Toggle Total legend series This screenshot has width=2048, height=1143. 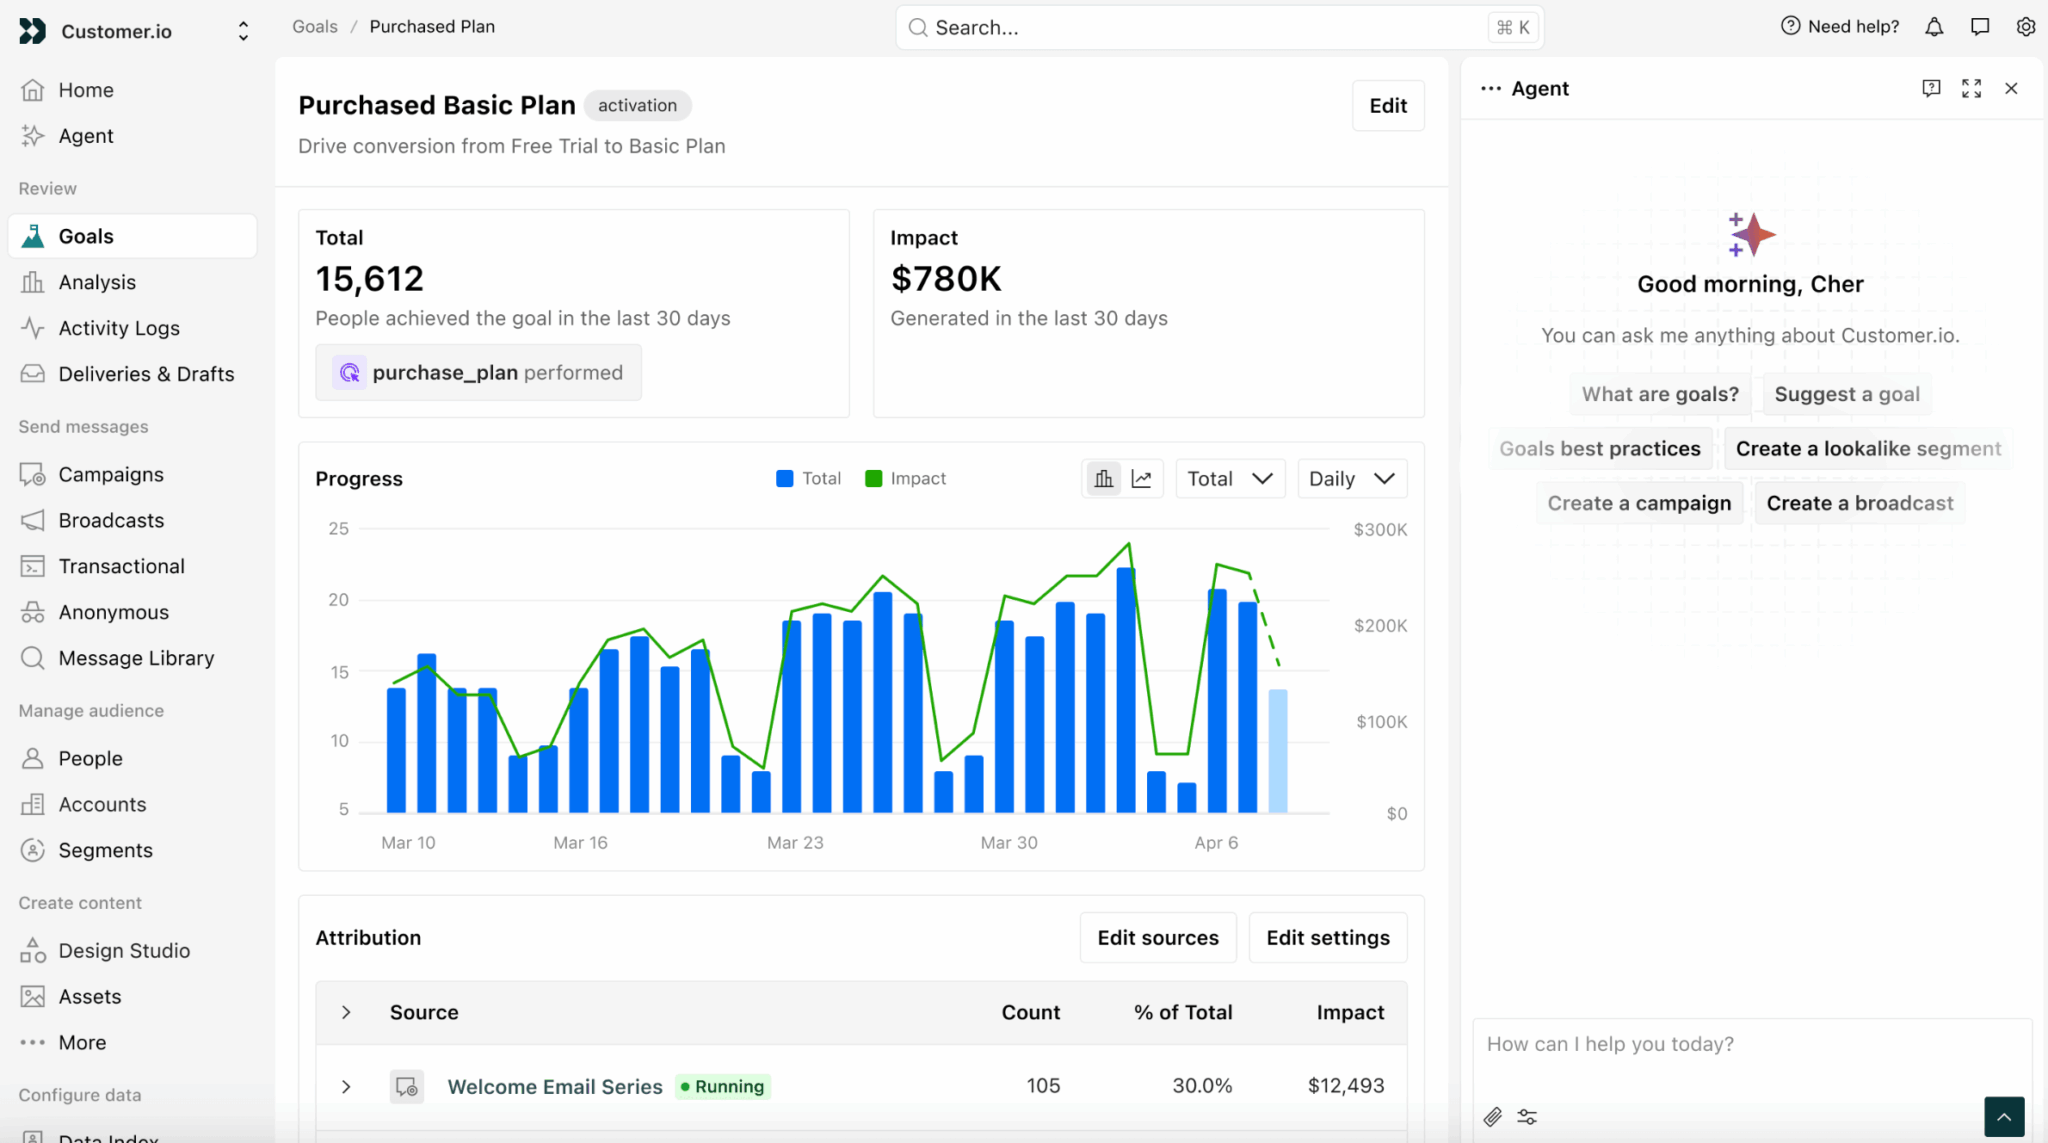click(x=809, y=479)
